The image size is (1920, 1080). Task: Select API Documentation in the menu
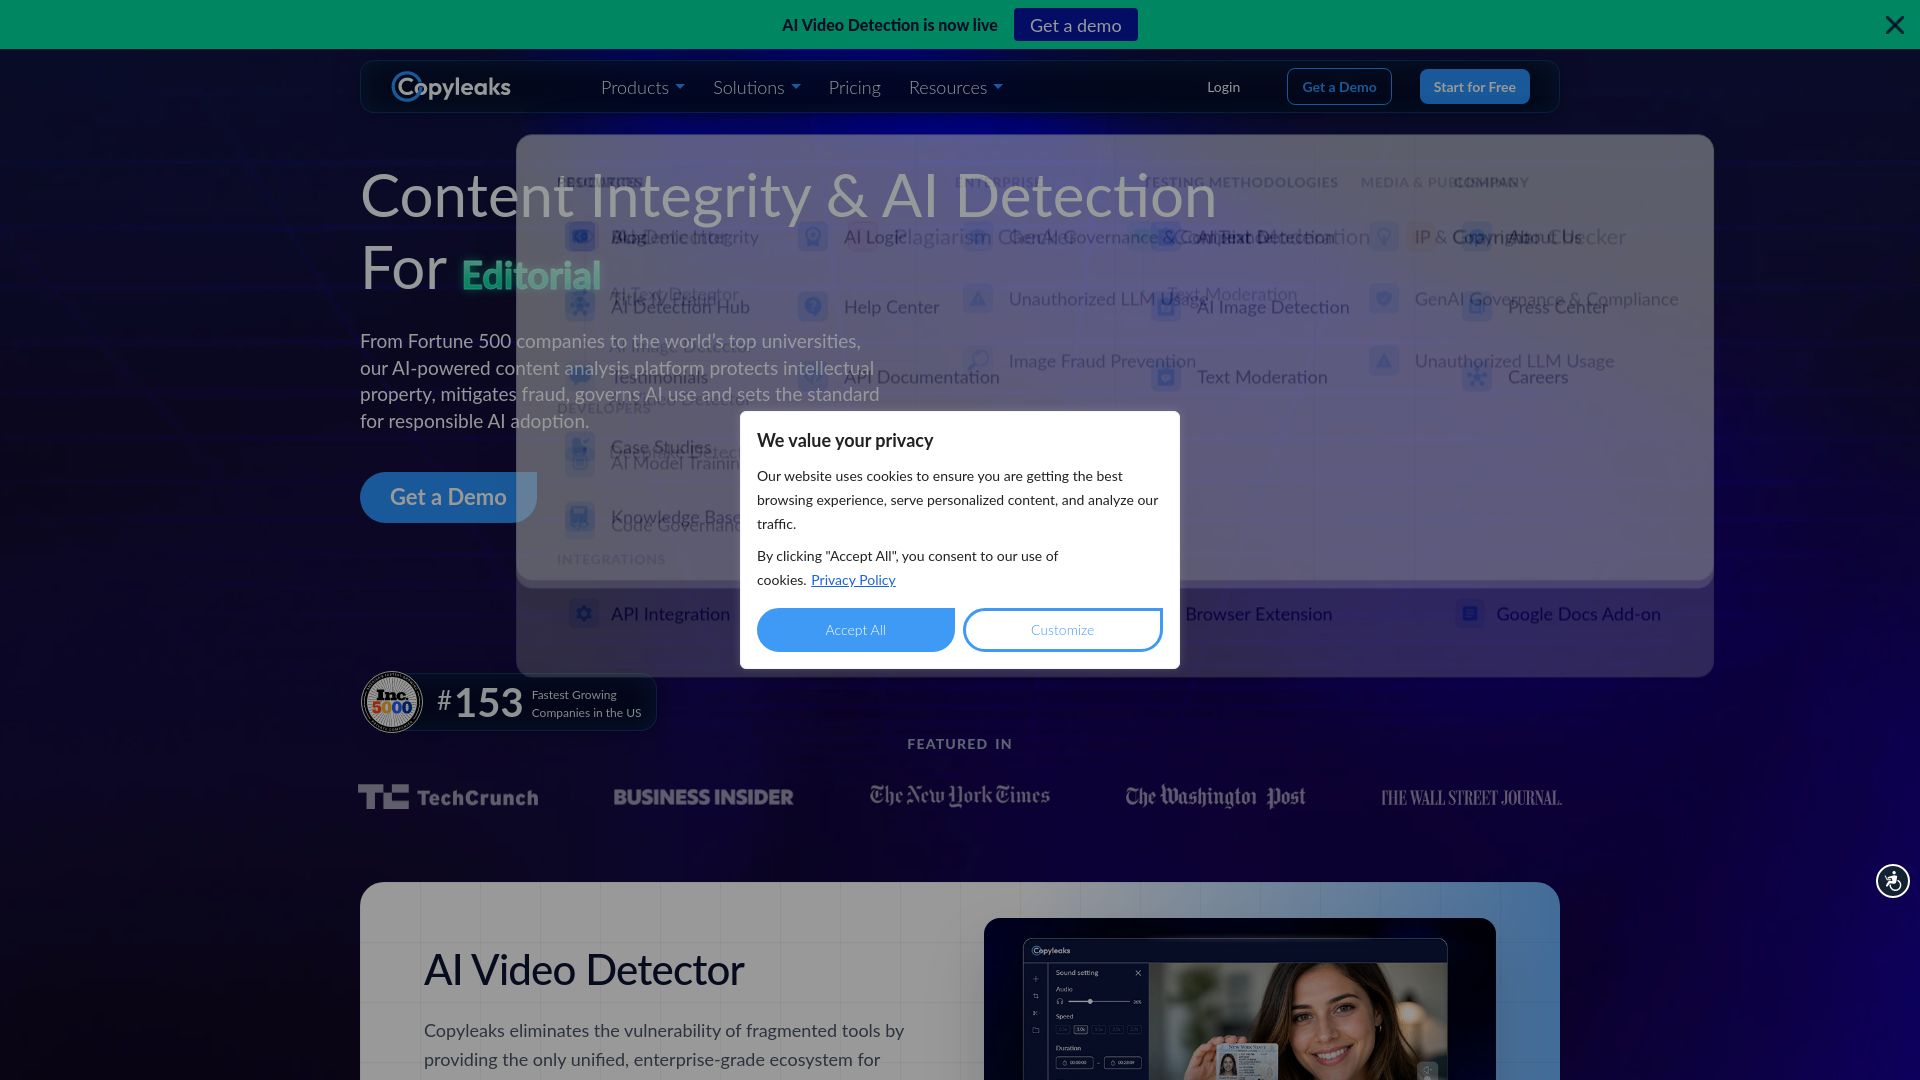[921, 377]
